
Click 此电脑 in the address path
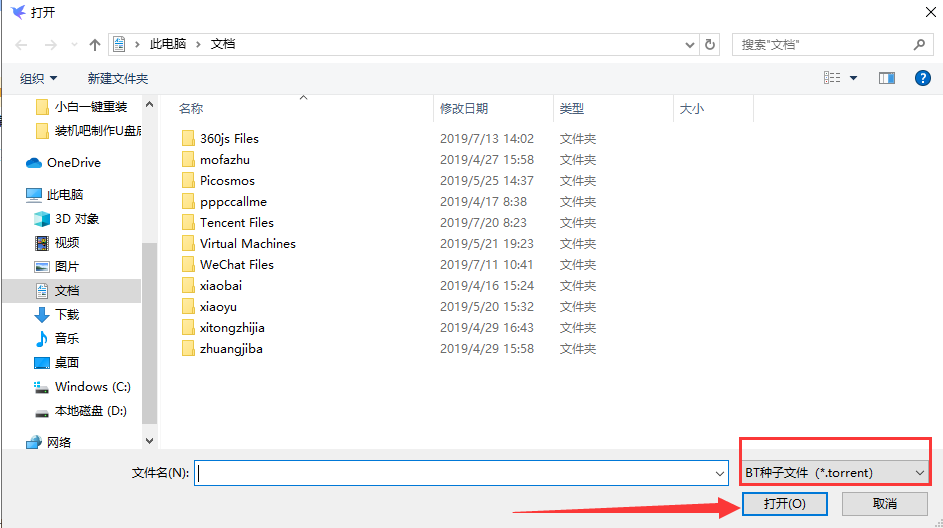168,44
